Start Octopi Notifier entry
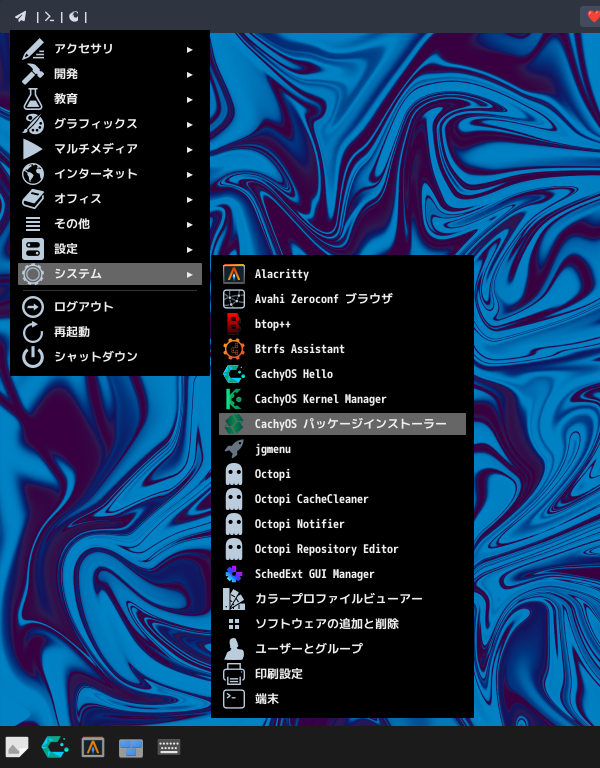This screenshot has width=600, height=768. [x=342, y=524]
